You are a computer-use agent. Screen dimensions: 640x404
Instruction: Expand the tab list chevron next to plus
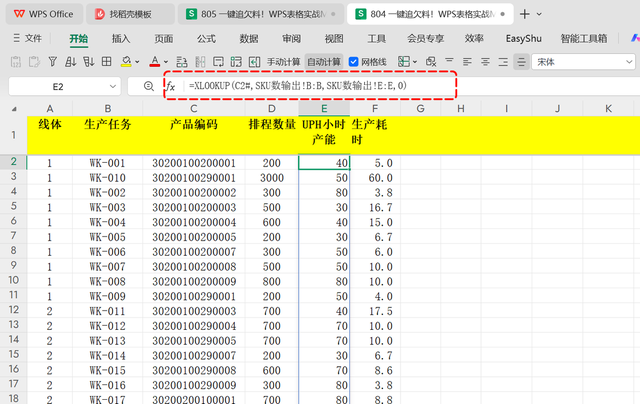[539, 14]
